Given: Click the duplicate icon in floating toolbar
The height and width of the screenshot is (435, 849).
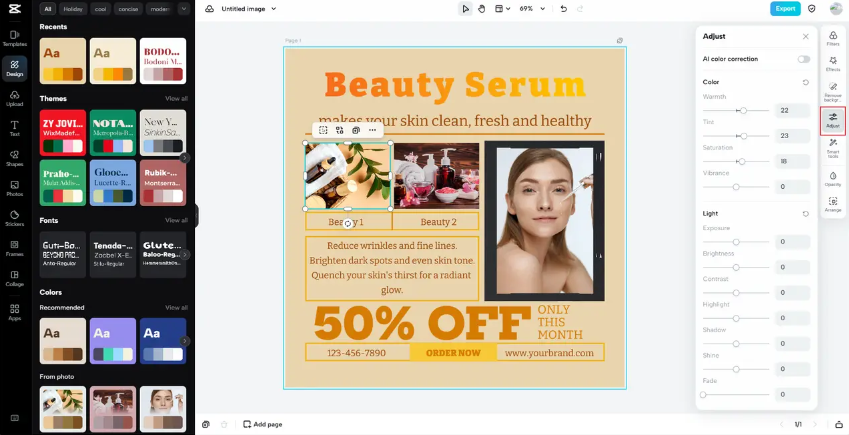Looking at the screenshot, I should click(x=356, y=130).
